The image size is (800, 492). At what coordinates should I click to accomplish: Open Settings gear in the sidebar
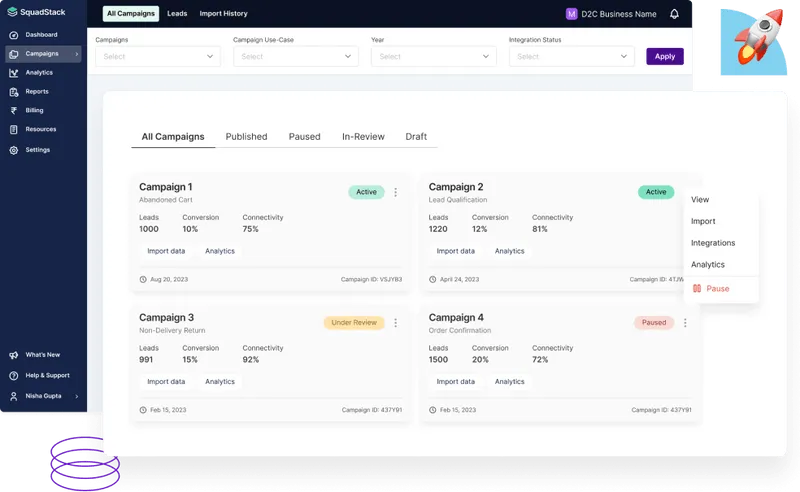coord(14,150)
